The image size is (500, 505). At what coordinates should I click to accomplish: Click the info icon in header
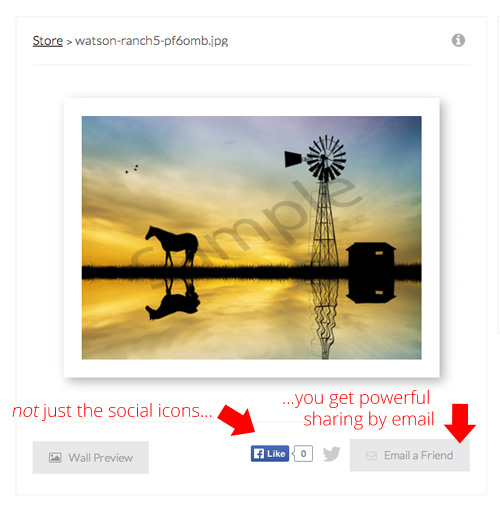(458, 40)
